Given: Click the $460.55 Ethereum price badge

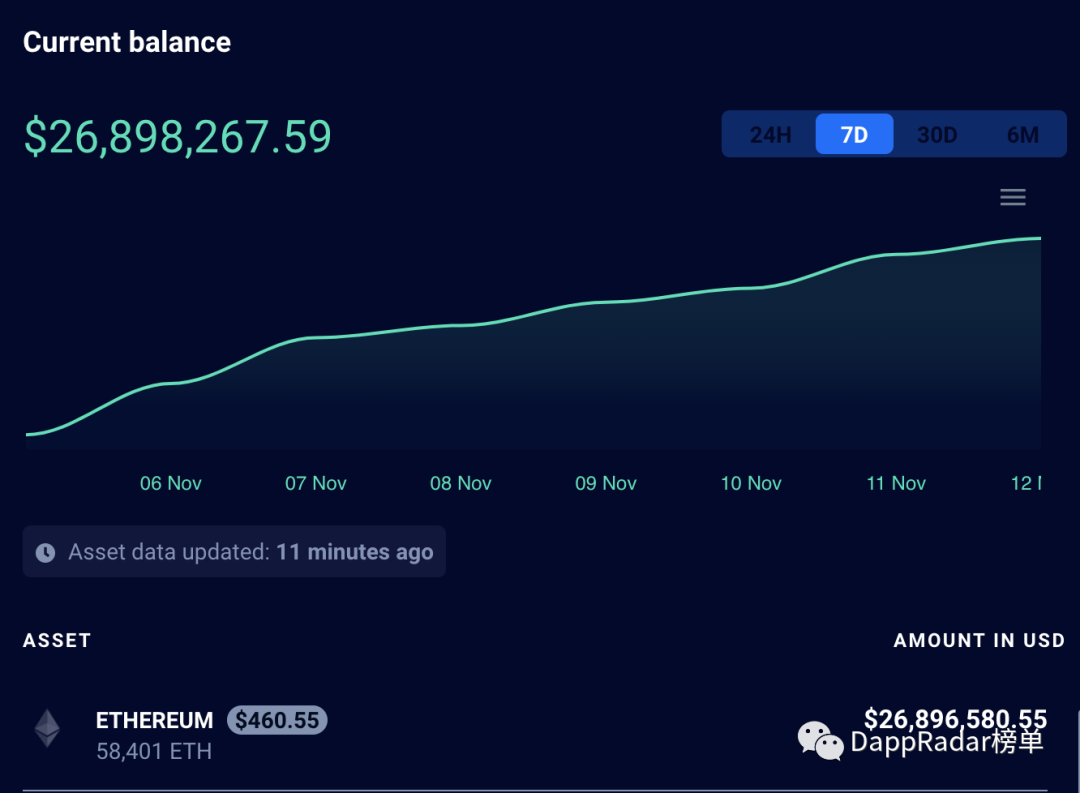Looking at the screenshot, I should pyautogui.click(x=277, y=720).
